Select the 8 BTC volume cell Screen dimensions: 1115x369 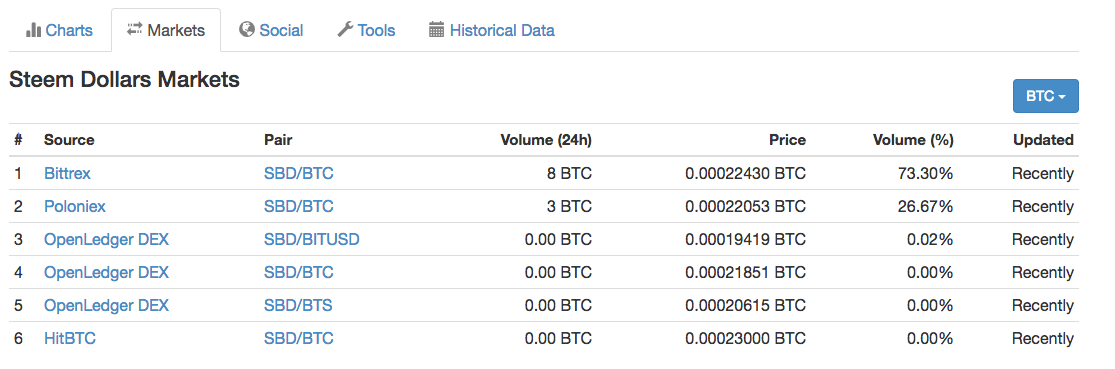click(570, 173)
